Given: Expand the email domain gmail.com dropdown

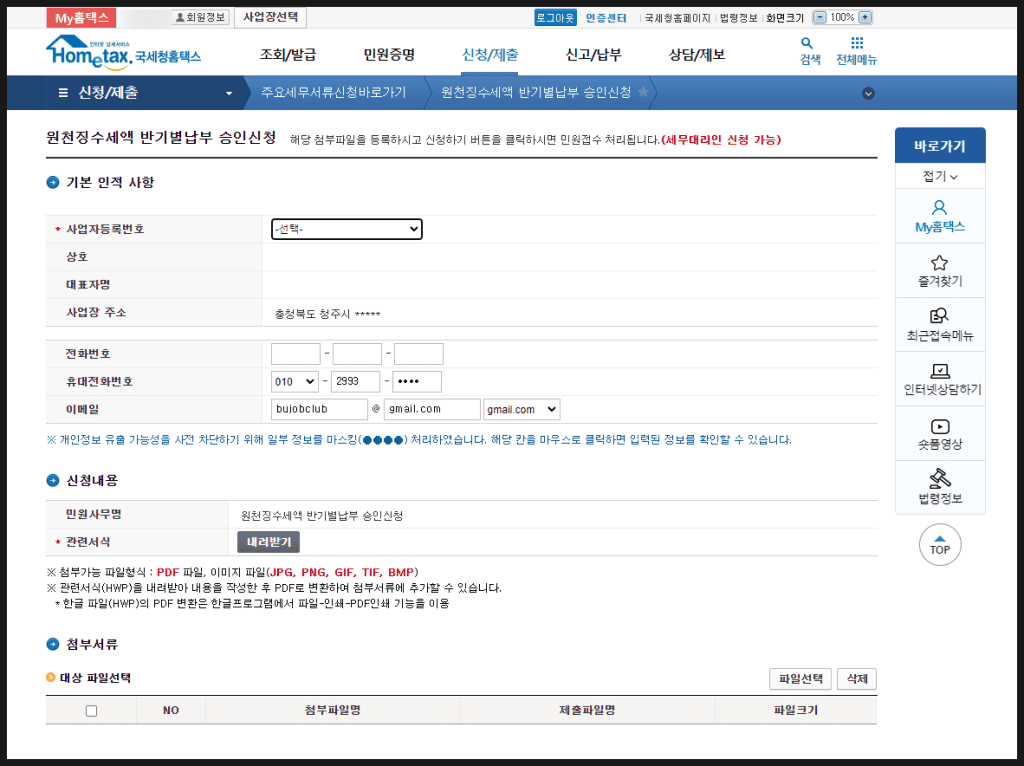Looking at the screenshot, I should 521,409.
